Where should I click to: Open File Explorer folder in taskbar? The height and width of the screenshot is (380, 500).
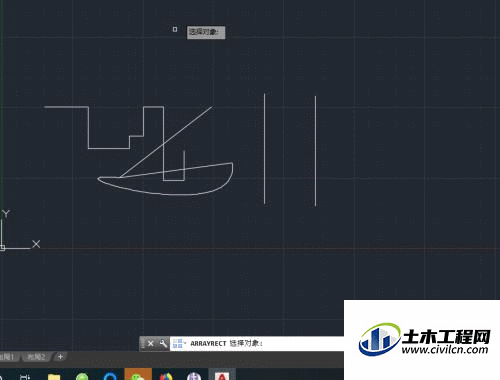tap(54, 377)
